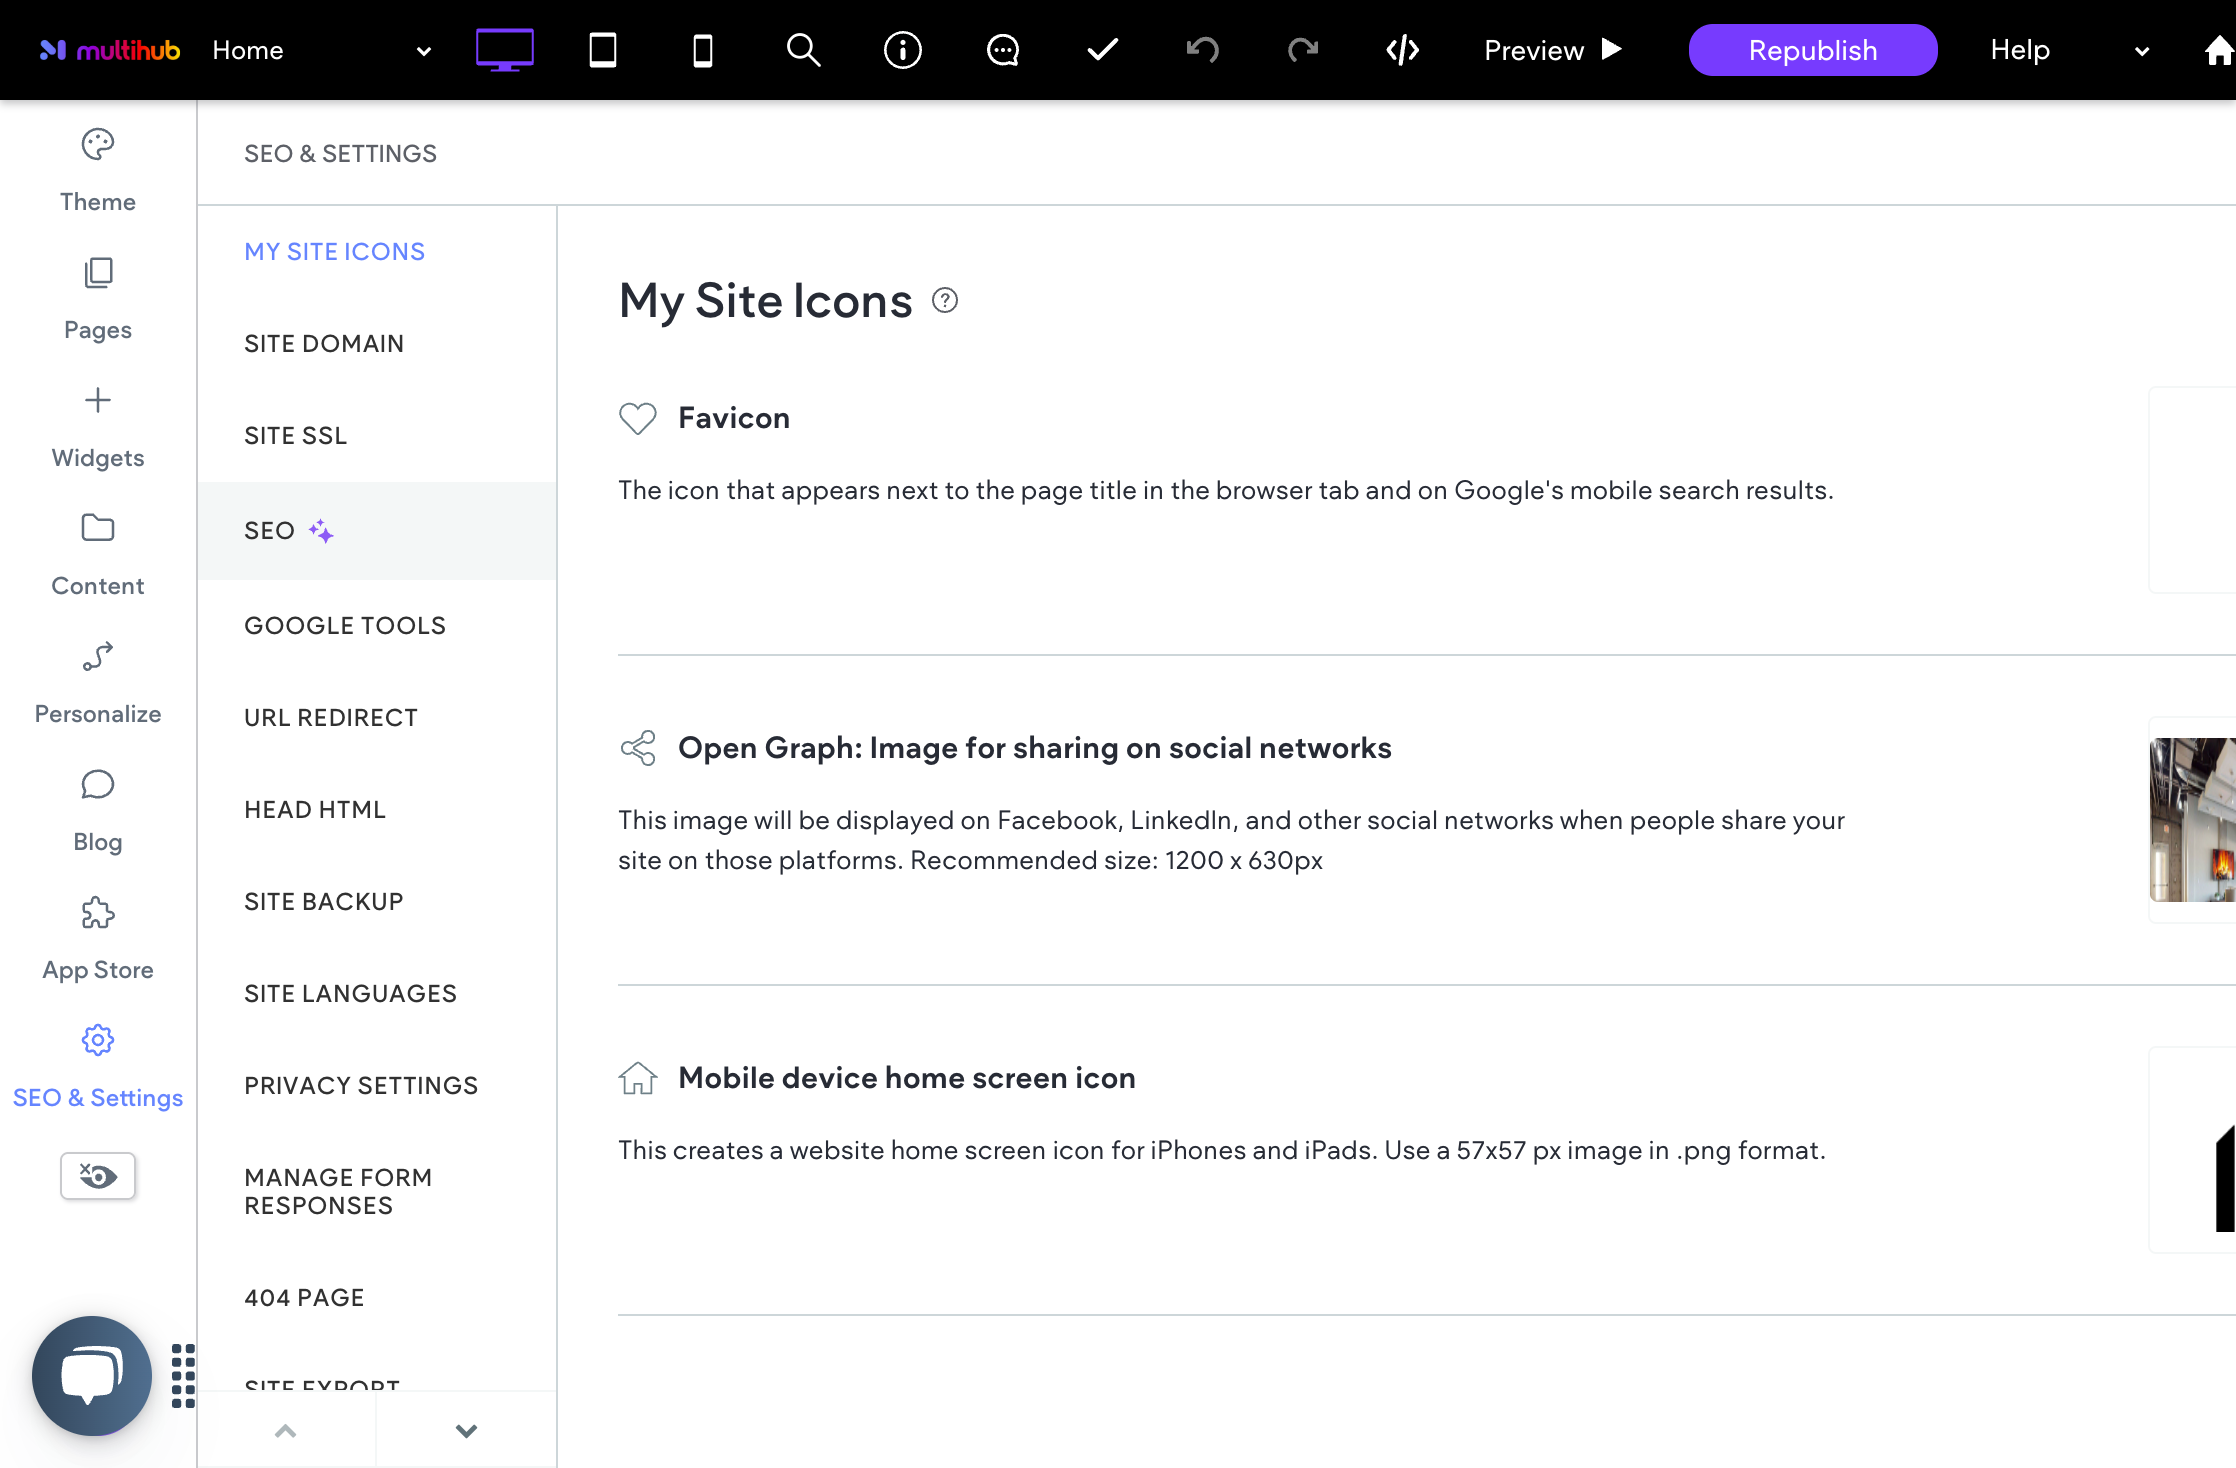Open Site Domain settings
The image size is (2236, 1468).
[x=377, y=344]
